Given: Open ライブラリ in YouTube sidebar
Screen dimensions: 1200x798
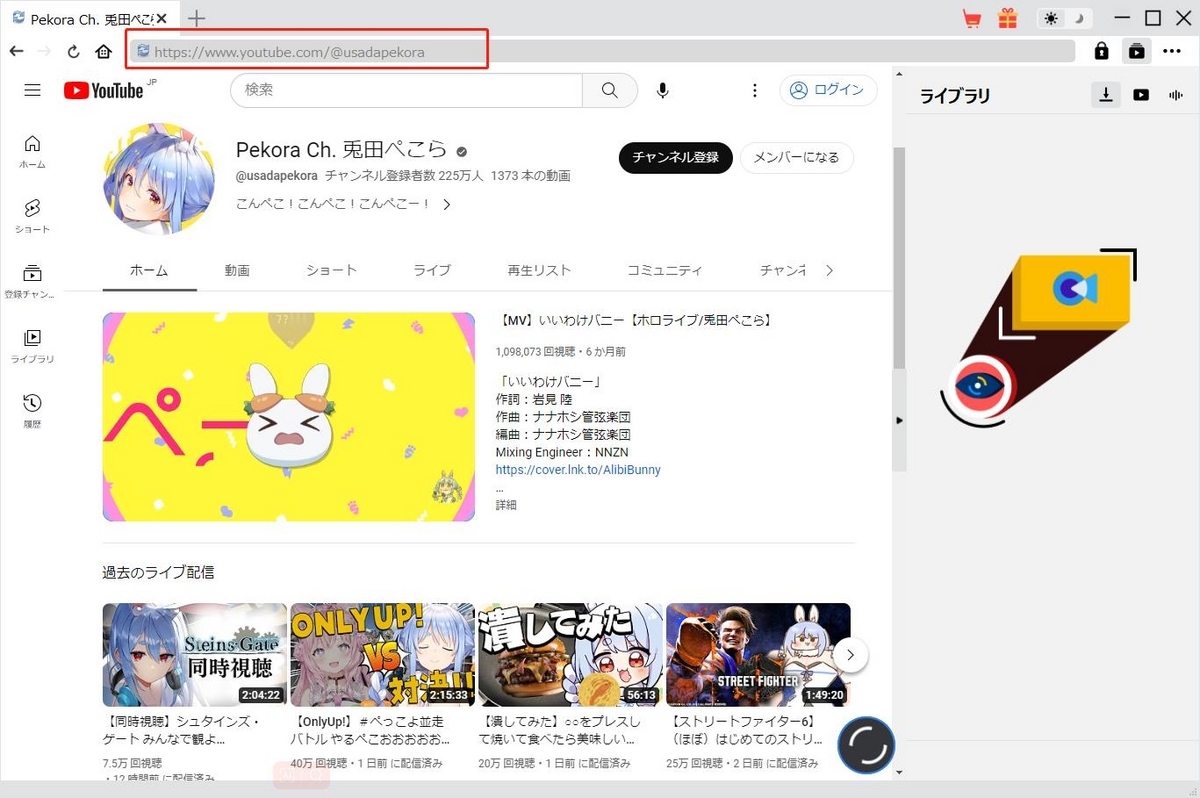Looking at the screenshot, I should pyautogui.click(x=32, y=346).
